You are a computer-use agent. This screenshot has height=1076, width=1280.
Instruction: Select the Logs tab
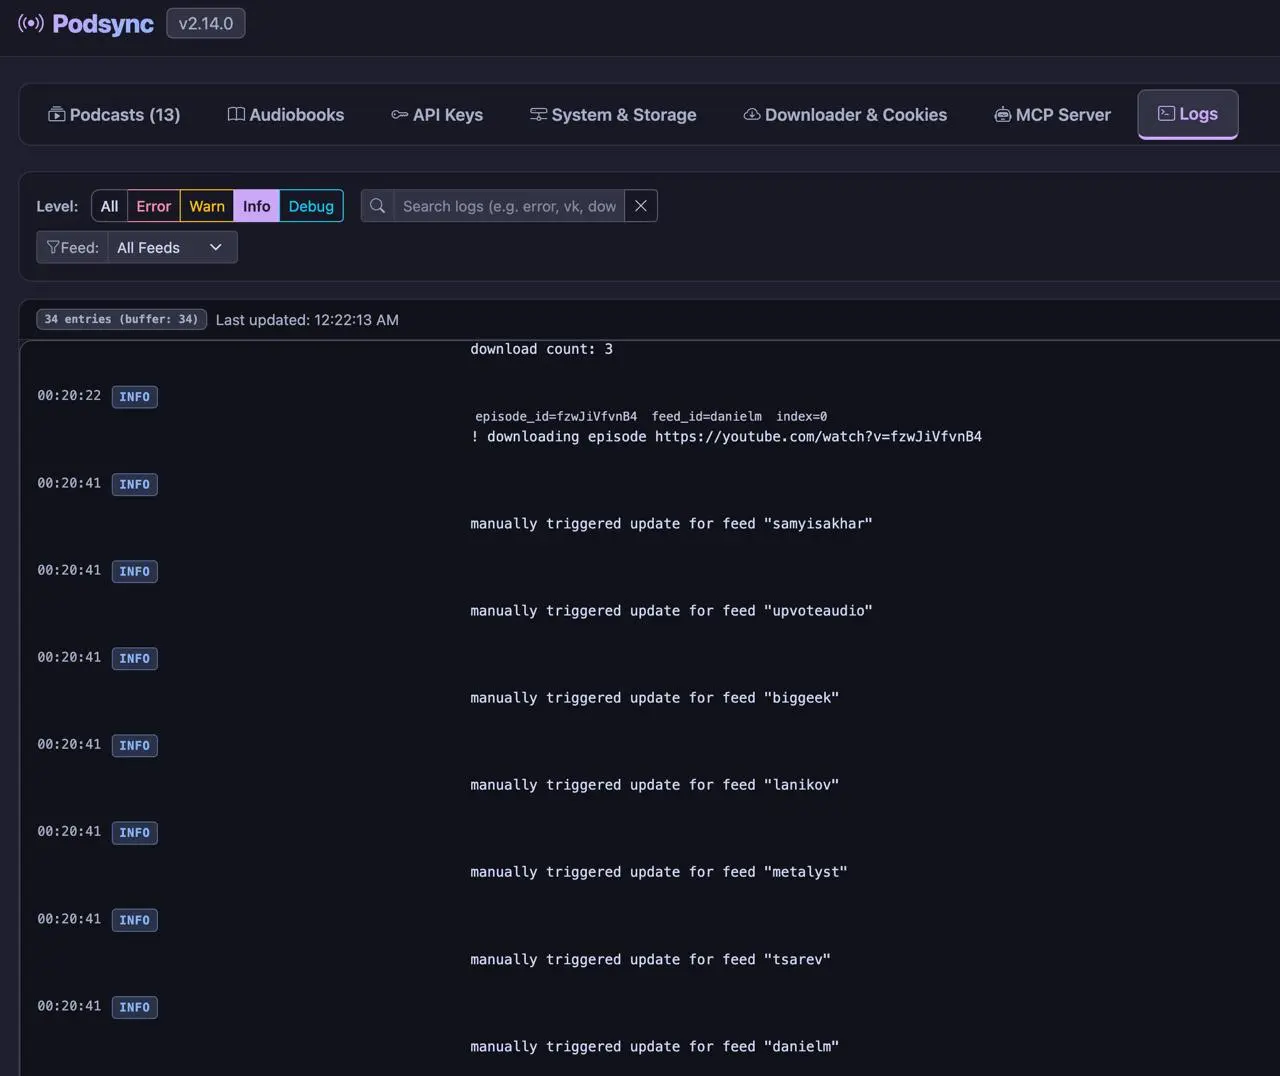(x=1188, y=114)
